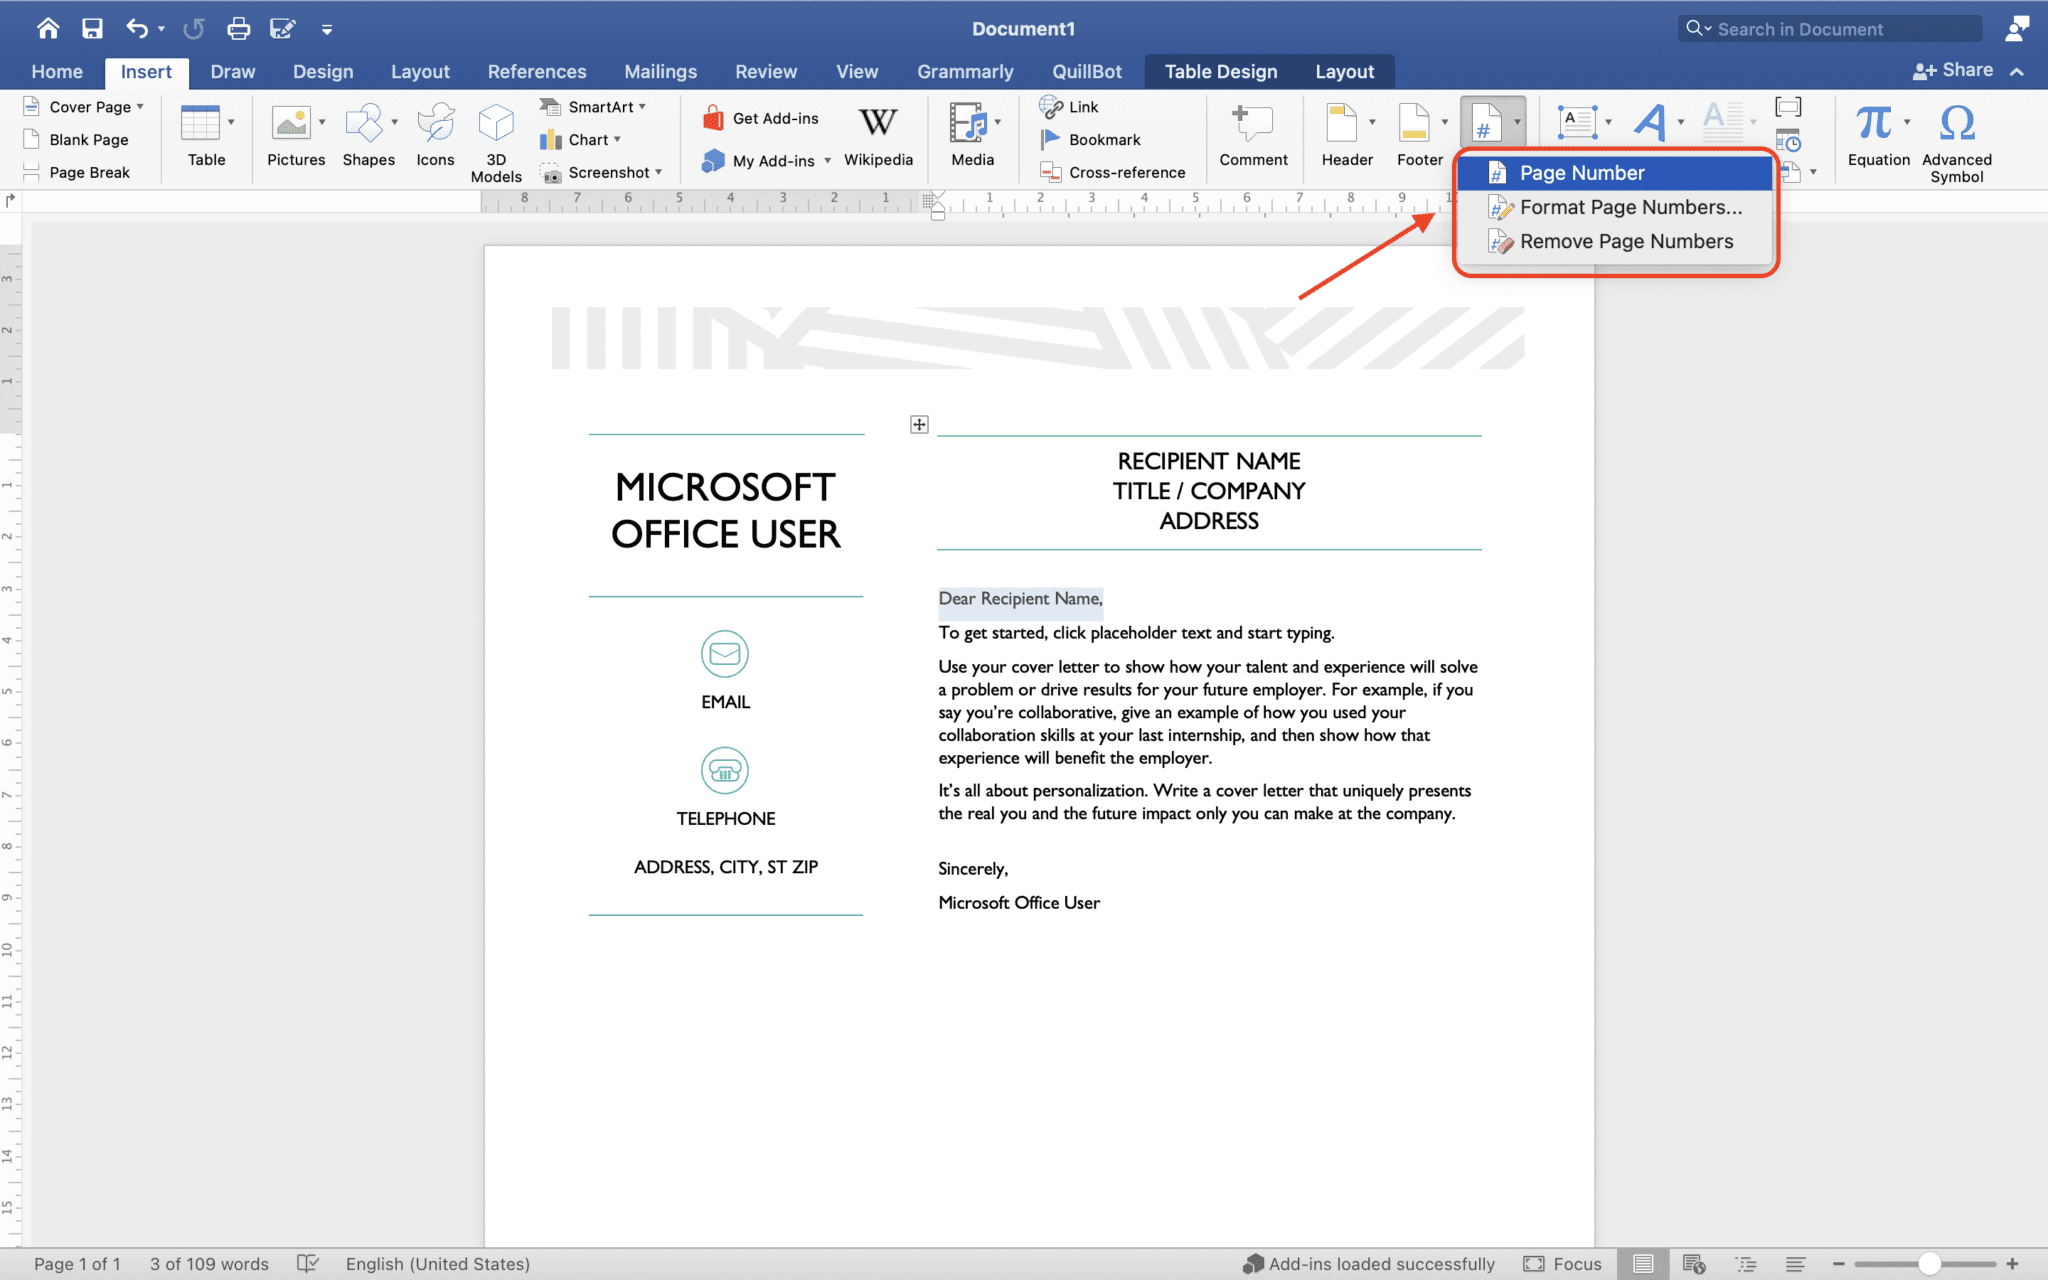
Task: Expand the Cover Page dropdown
Action: coord(140,107)
